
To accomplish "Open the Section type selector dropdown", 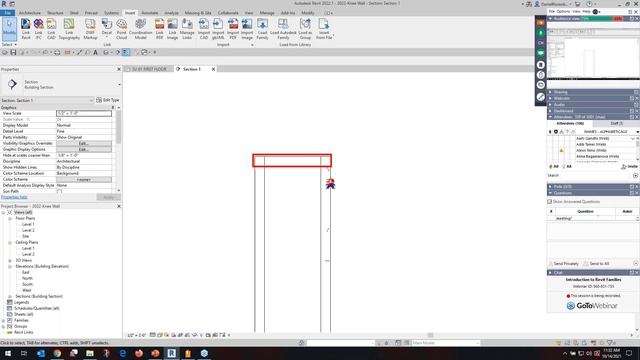I will (119, 84).
